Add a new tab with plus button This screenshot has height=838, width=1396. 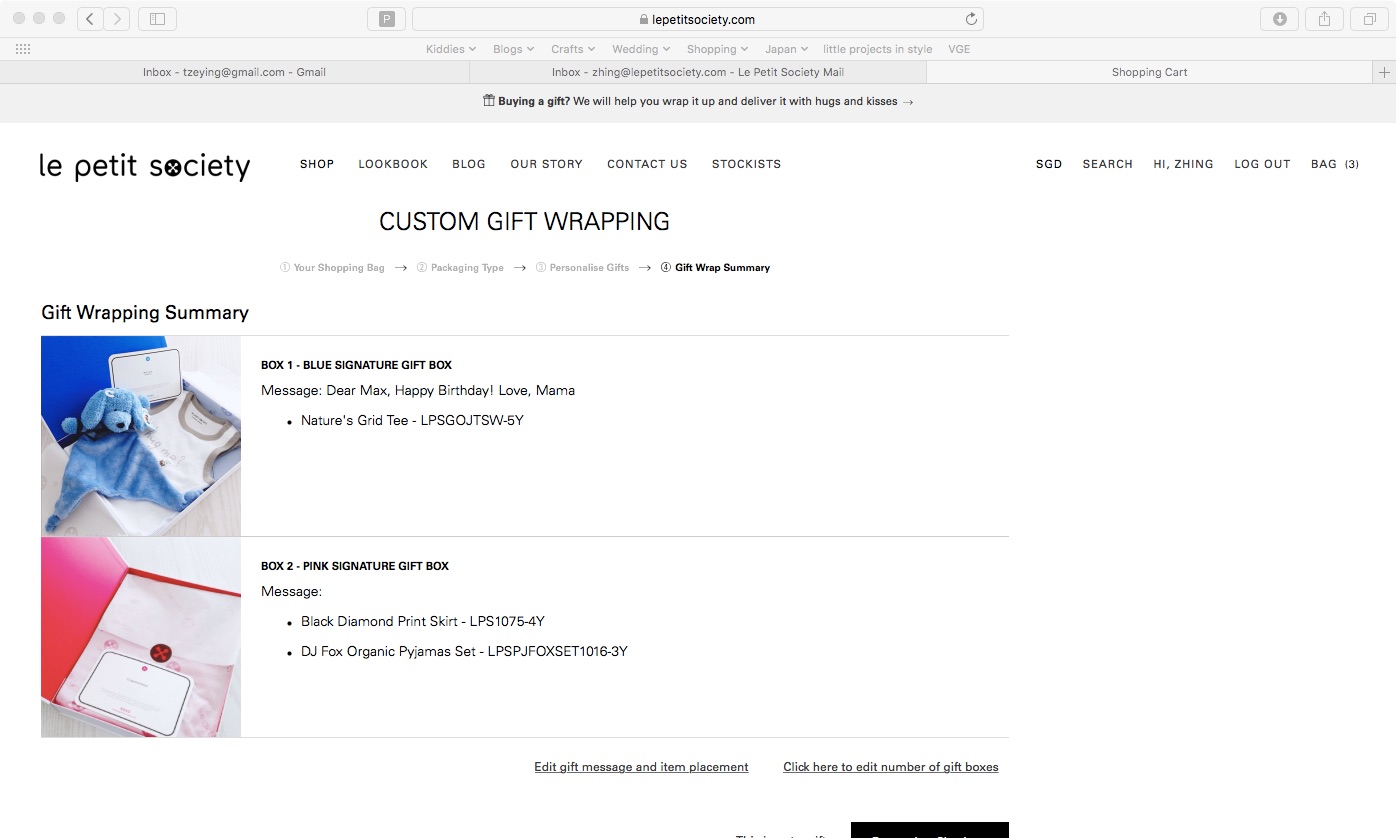[x=1385, y=72]
